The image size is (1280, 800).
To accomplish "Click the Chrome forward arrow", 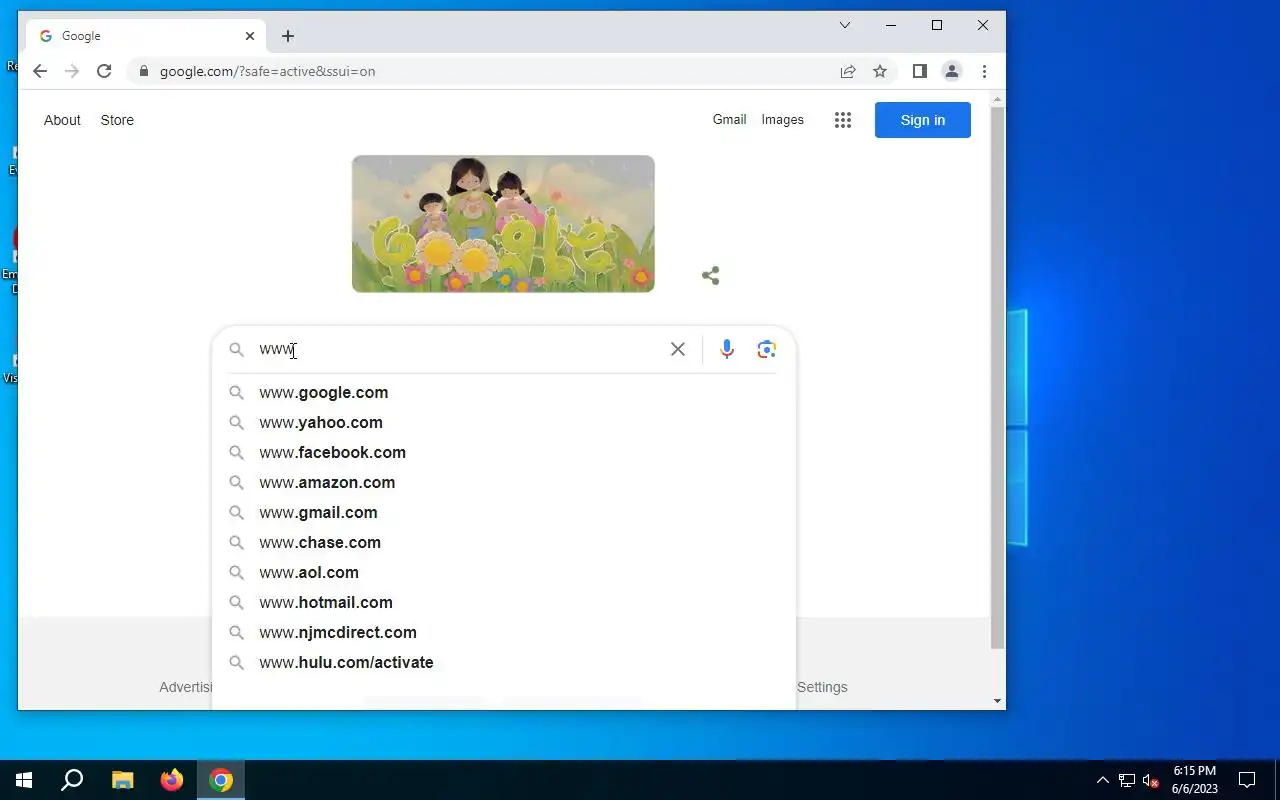I will point(72,71).
